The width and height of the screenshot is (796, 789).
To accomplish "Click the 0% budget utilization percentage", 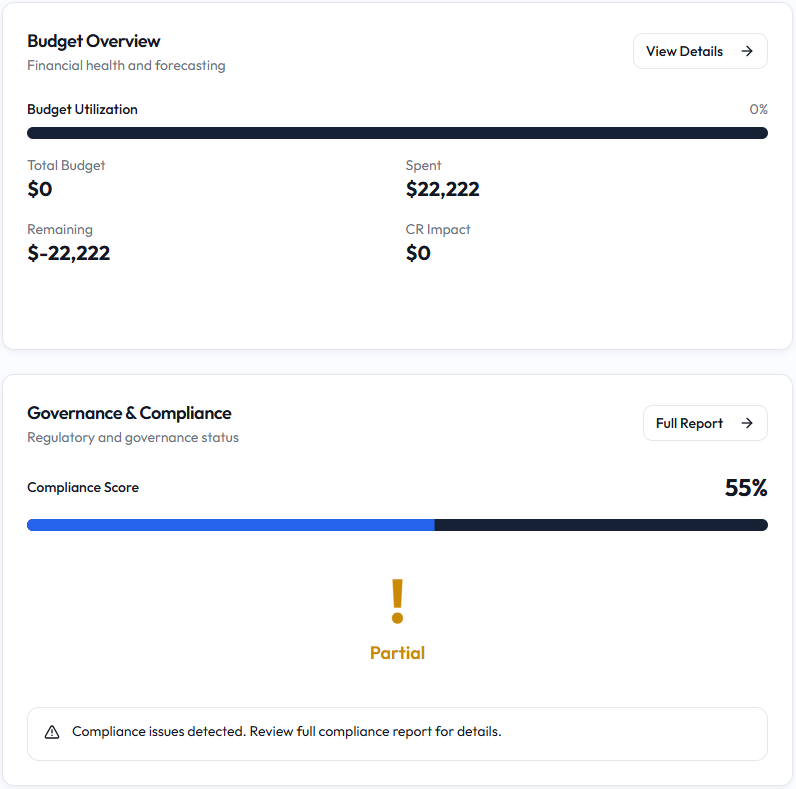I will pos(759,109).
